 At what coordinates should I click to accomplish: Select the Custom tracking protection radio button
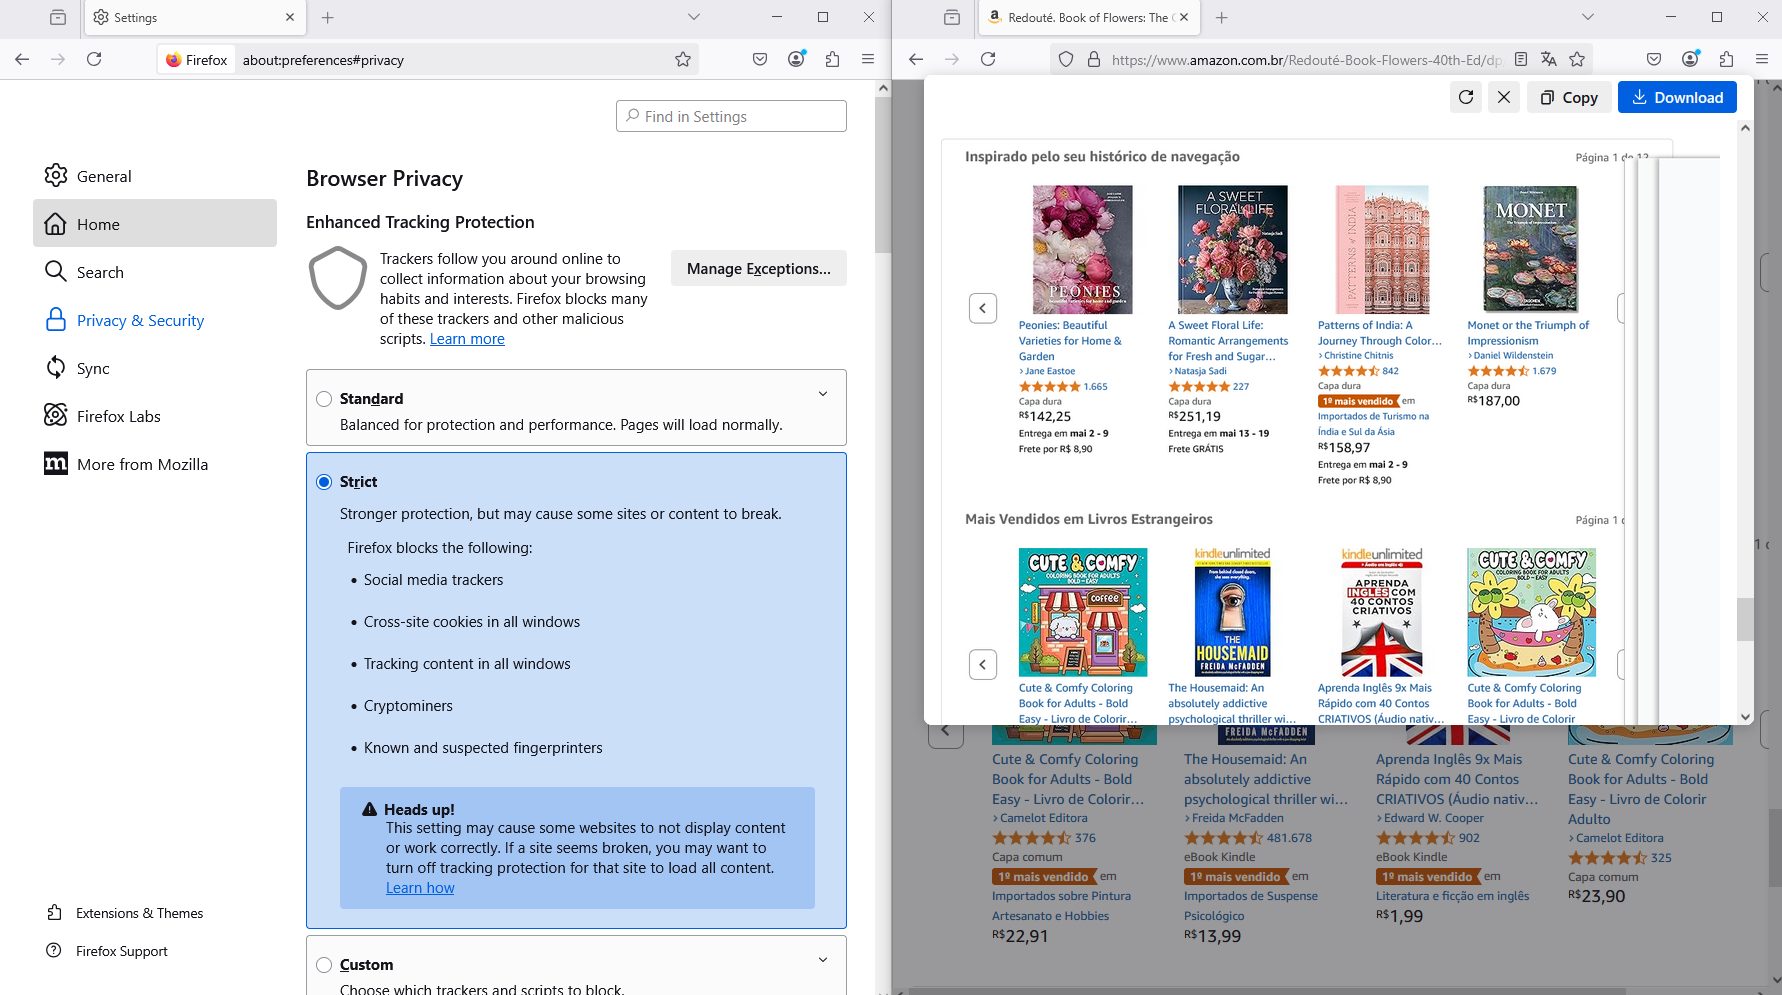click(x=324, y=965)
